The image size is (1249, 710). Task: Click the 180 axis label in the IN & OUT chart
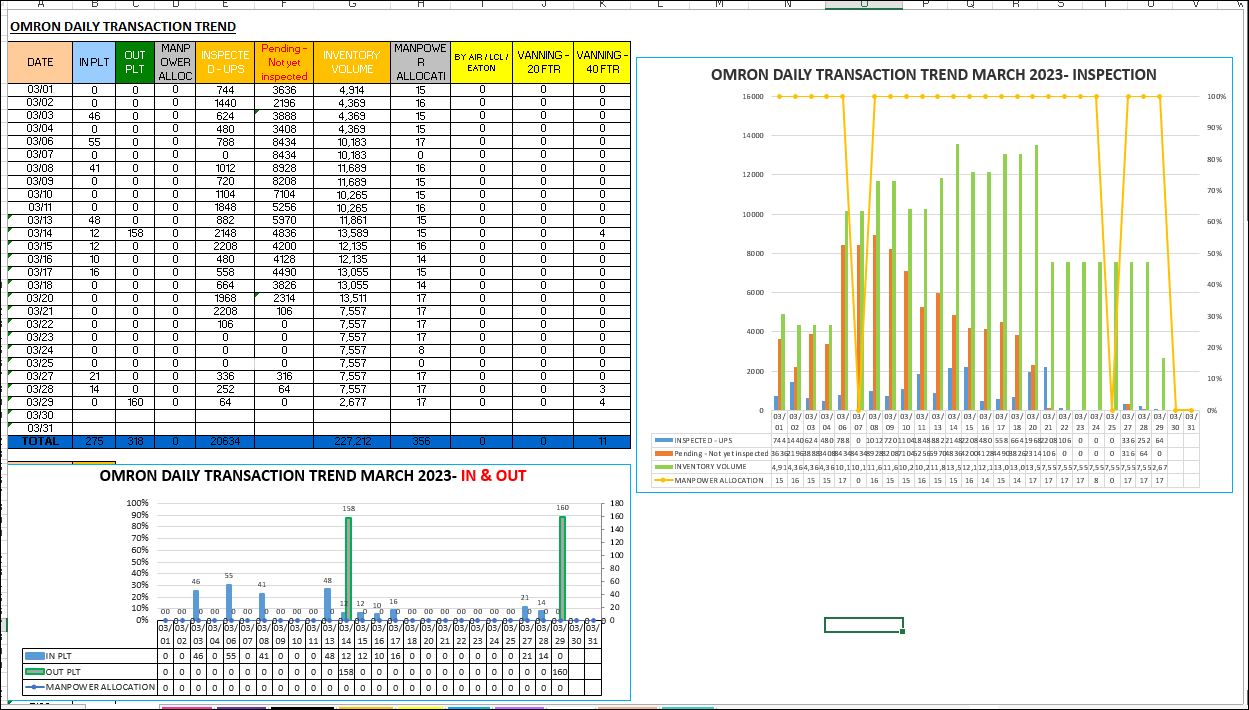(x=616, y=504)
